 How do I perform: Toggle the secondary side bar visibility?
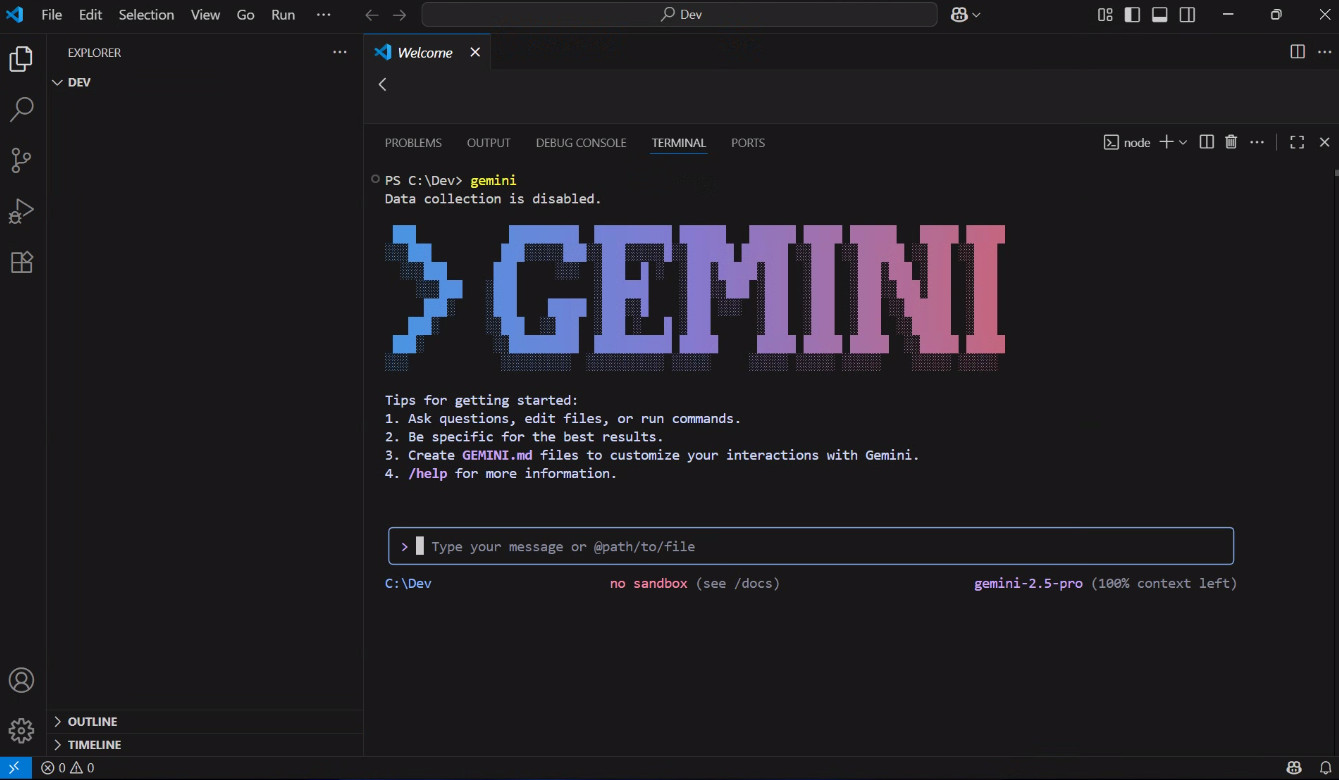tap(1187, 14)
